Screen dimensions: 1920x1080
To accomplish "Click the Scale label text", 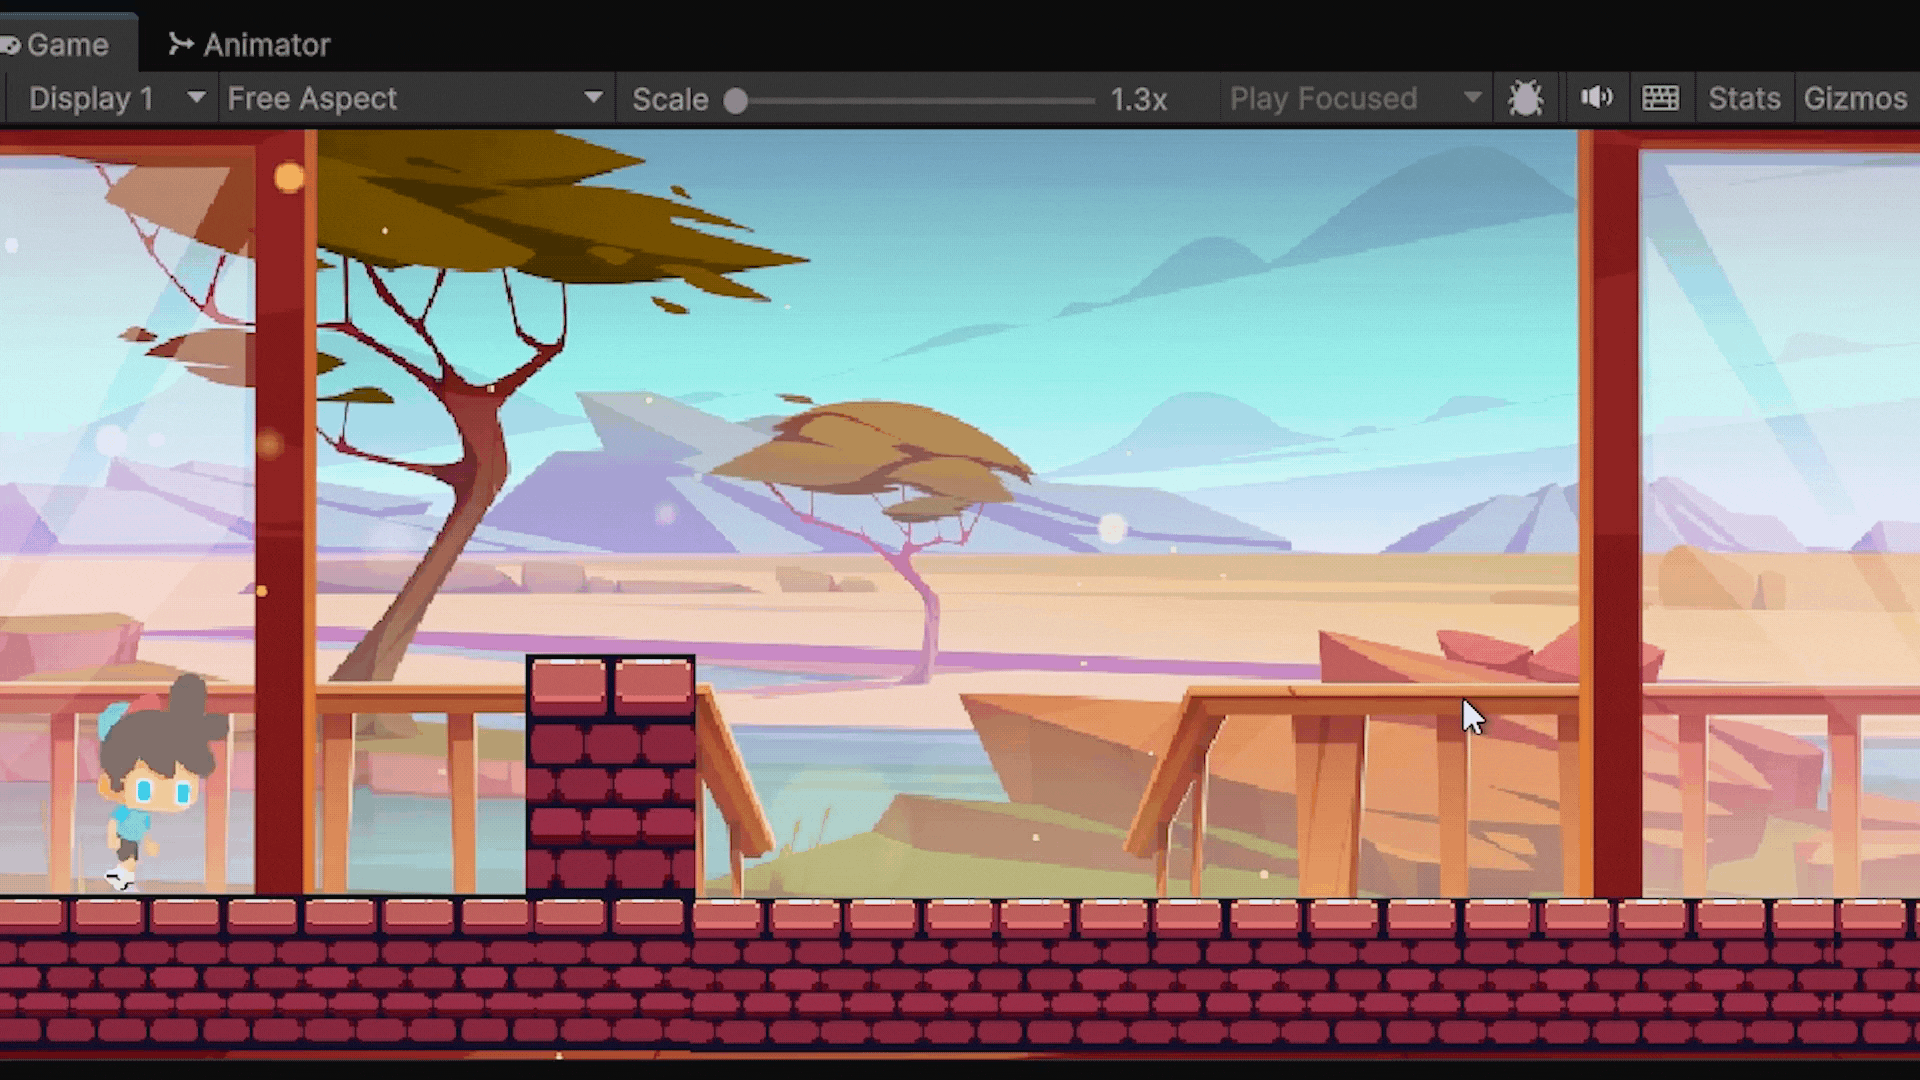I will tap(670, 99).
